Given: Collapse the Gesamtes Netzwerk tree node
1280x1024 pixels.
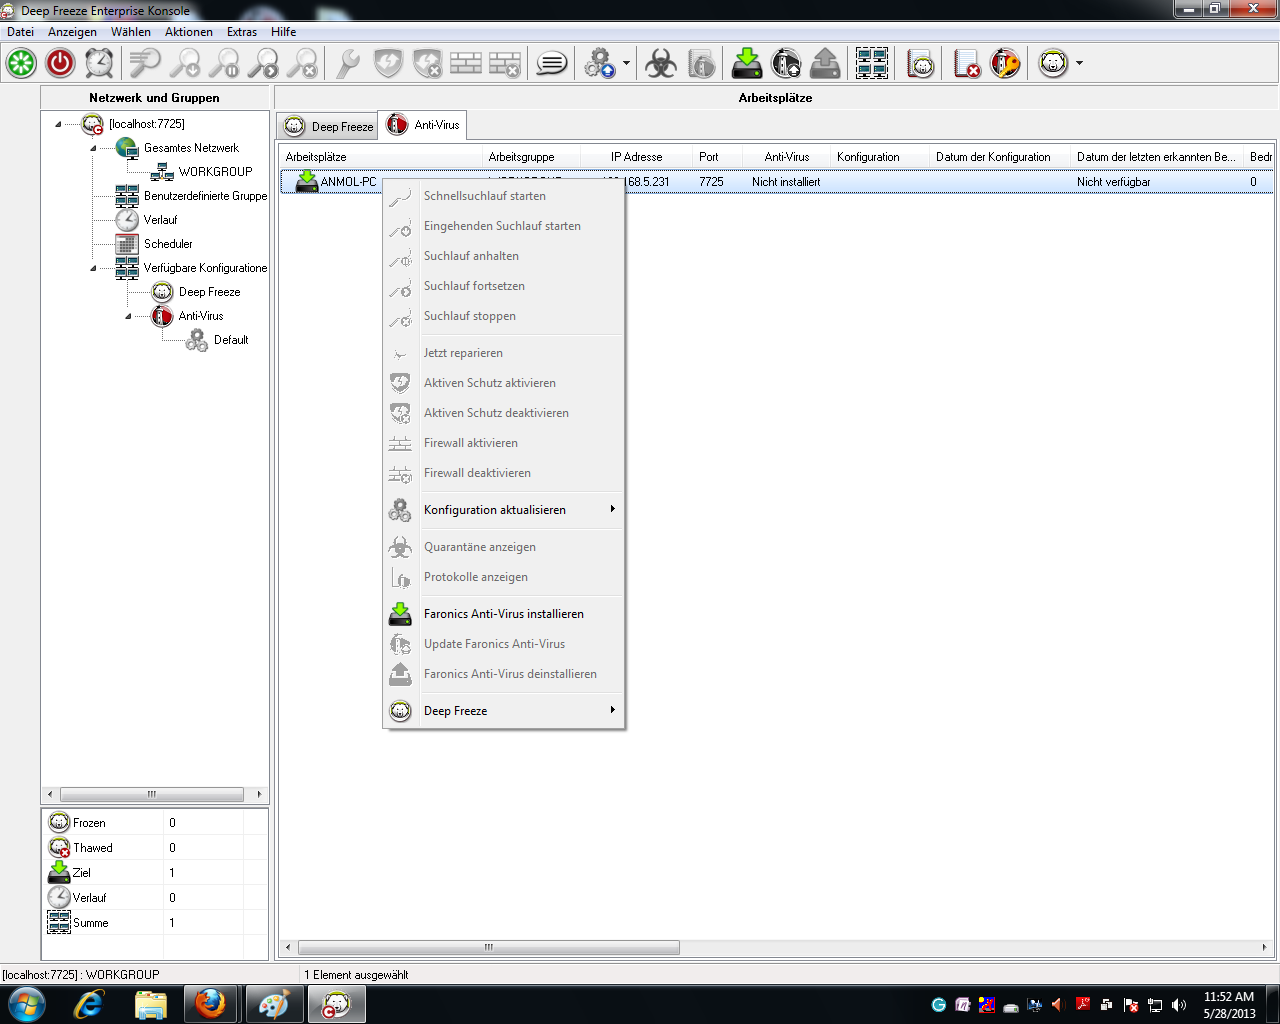Looking at the screenshot, I should [x=93, y=148].
